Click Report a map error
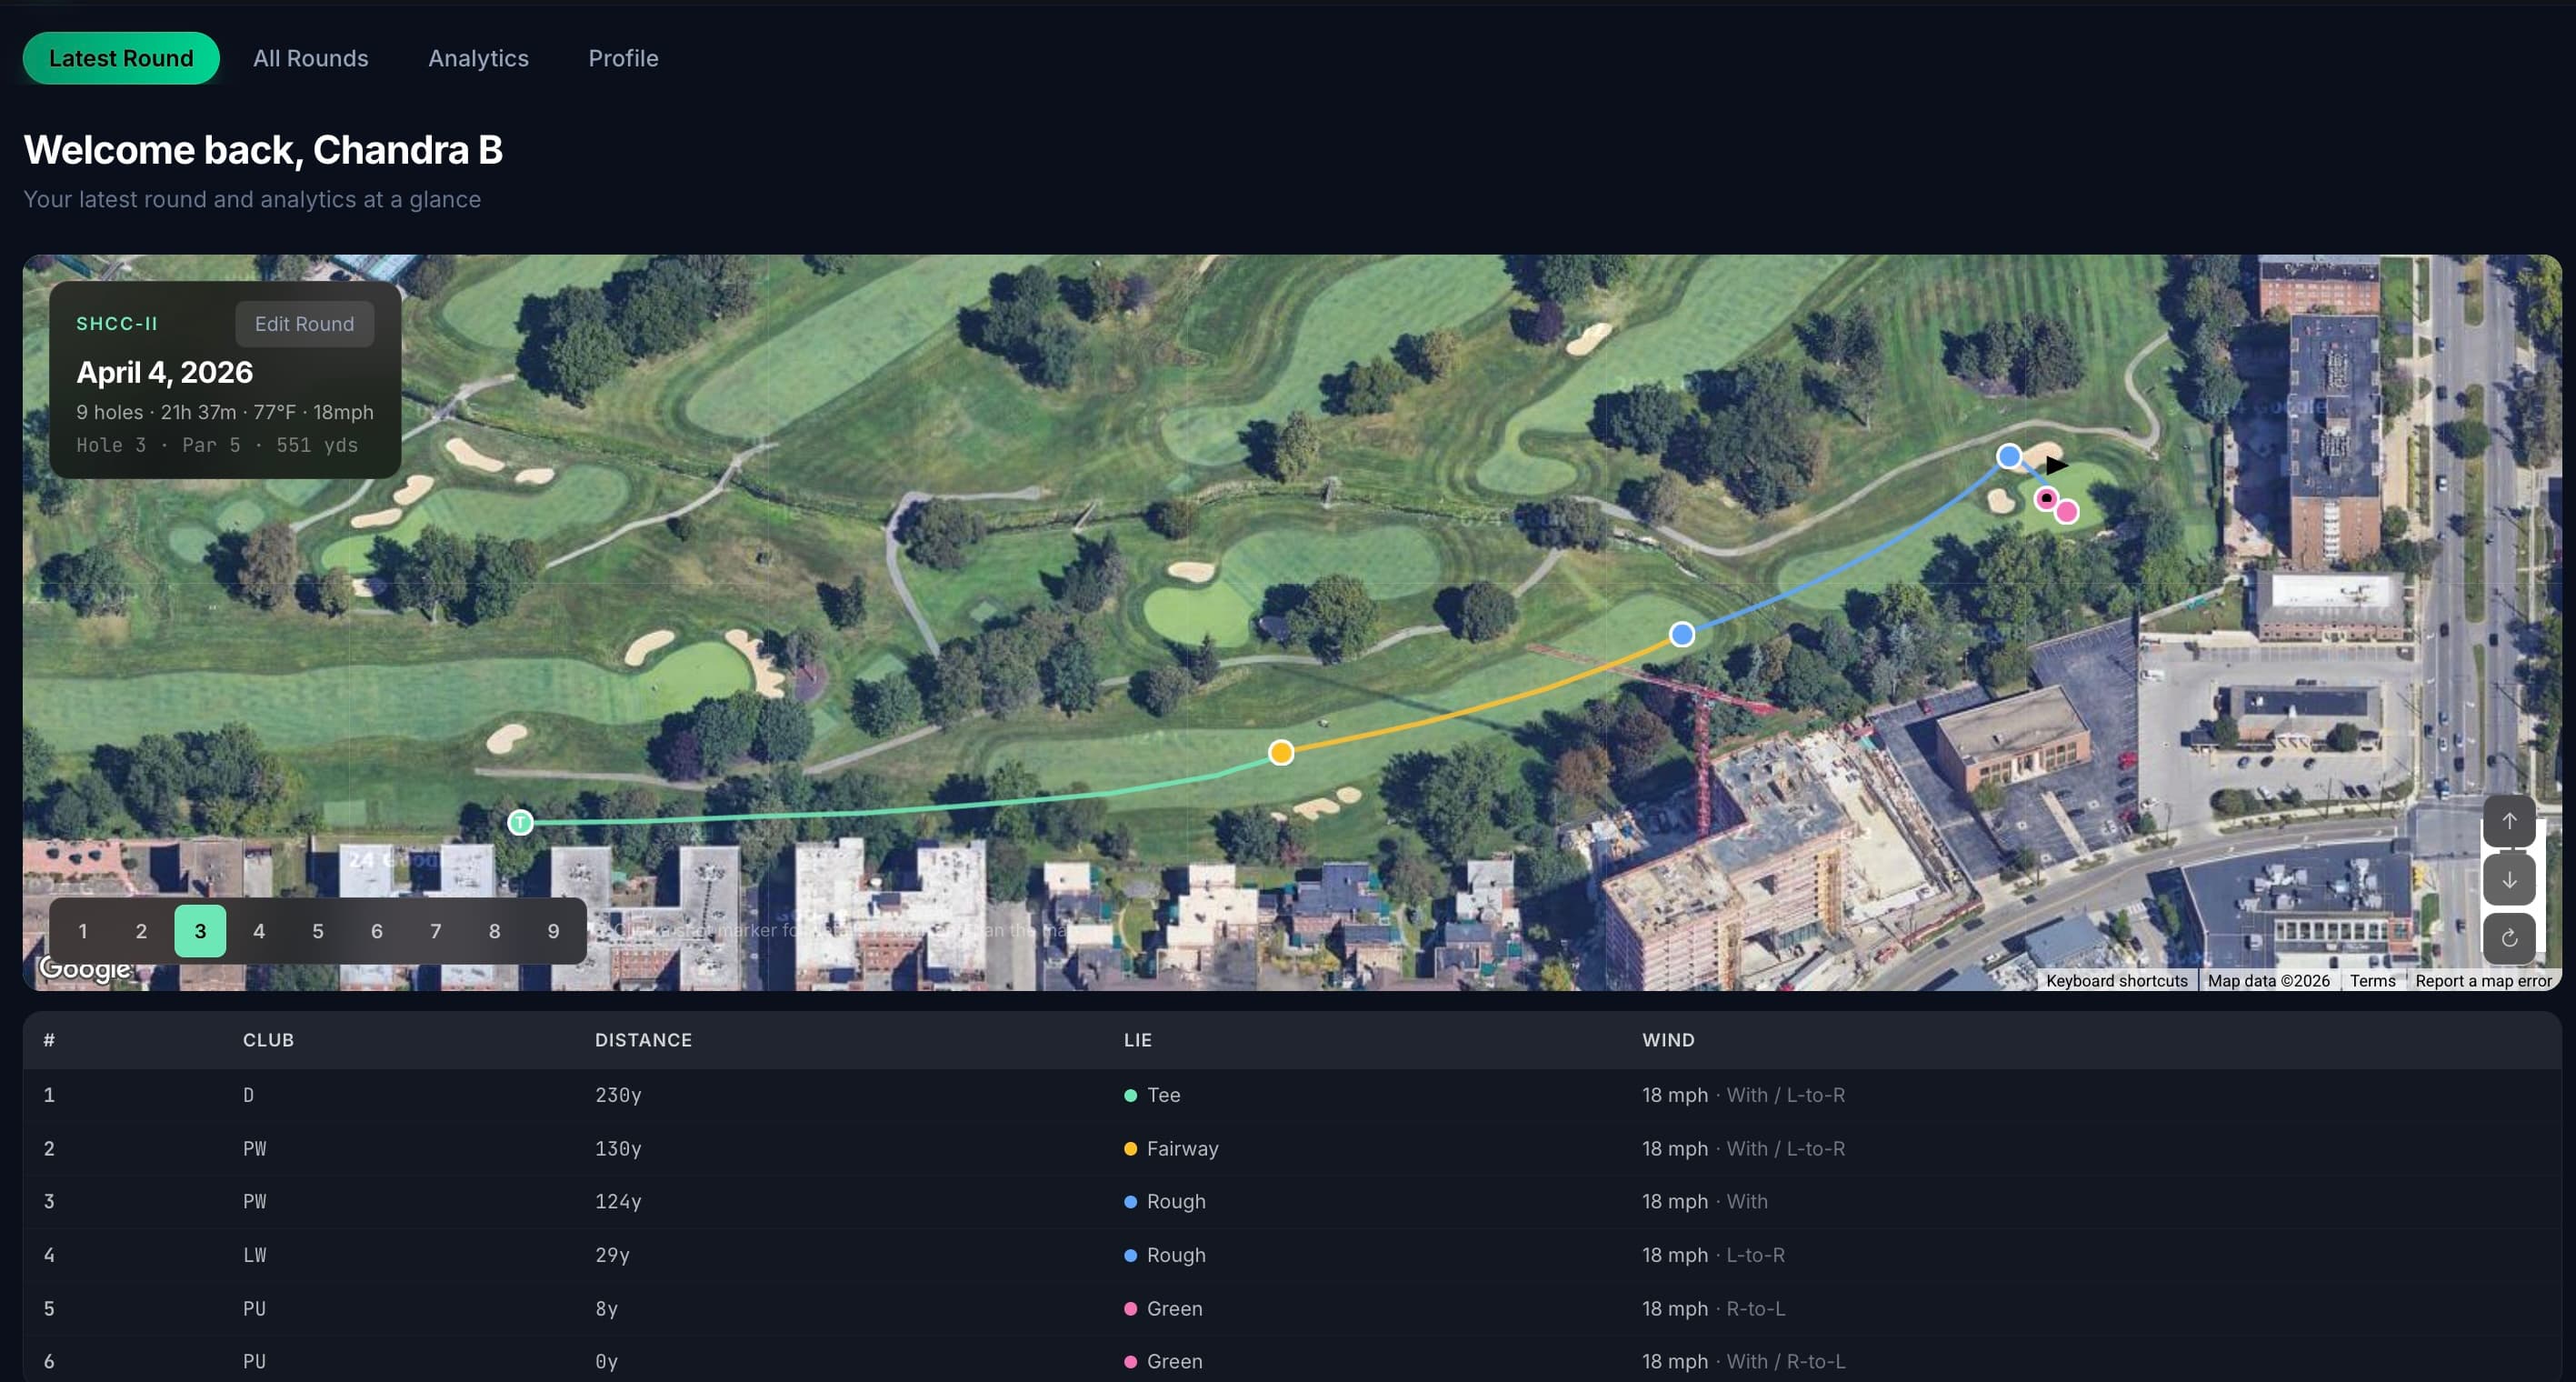Viewport: 2576px width, 1382px height. click(x=2484, y=981)
